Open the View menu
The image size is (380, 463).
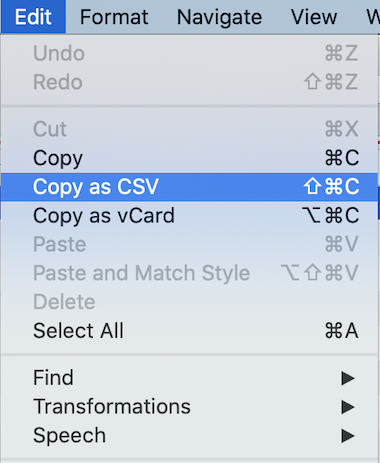tap(314, 17)
